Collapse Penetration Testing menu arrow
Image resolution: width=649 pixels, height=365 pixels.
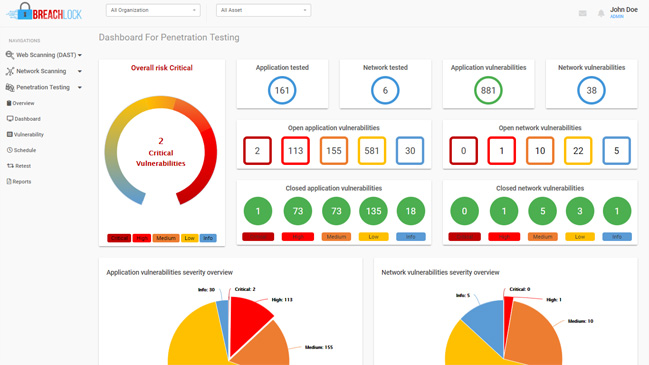(x=80, y=87)
